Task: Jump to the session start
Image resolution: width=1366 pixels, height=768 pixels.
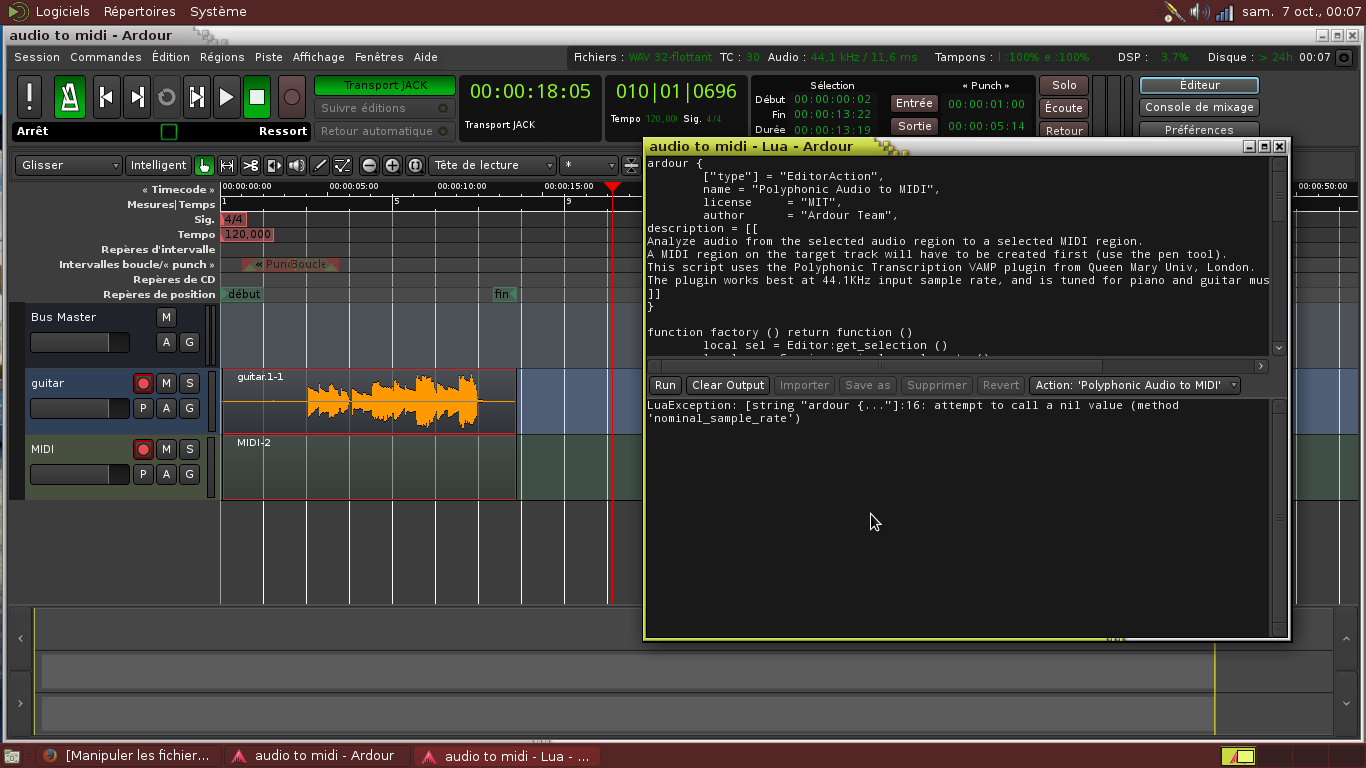Action: coord(106,97)
